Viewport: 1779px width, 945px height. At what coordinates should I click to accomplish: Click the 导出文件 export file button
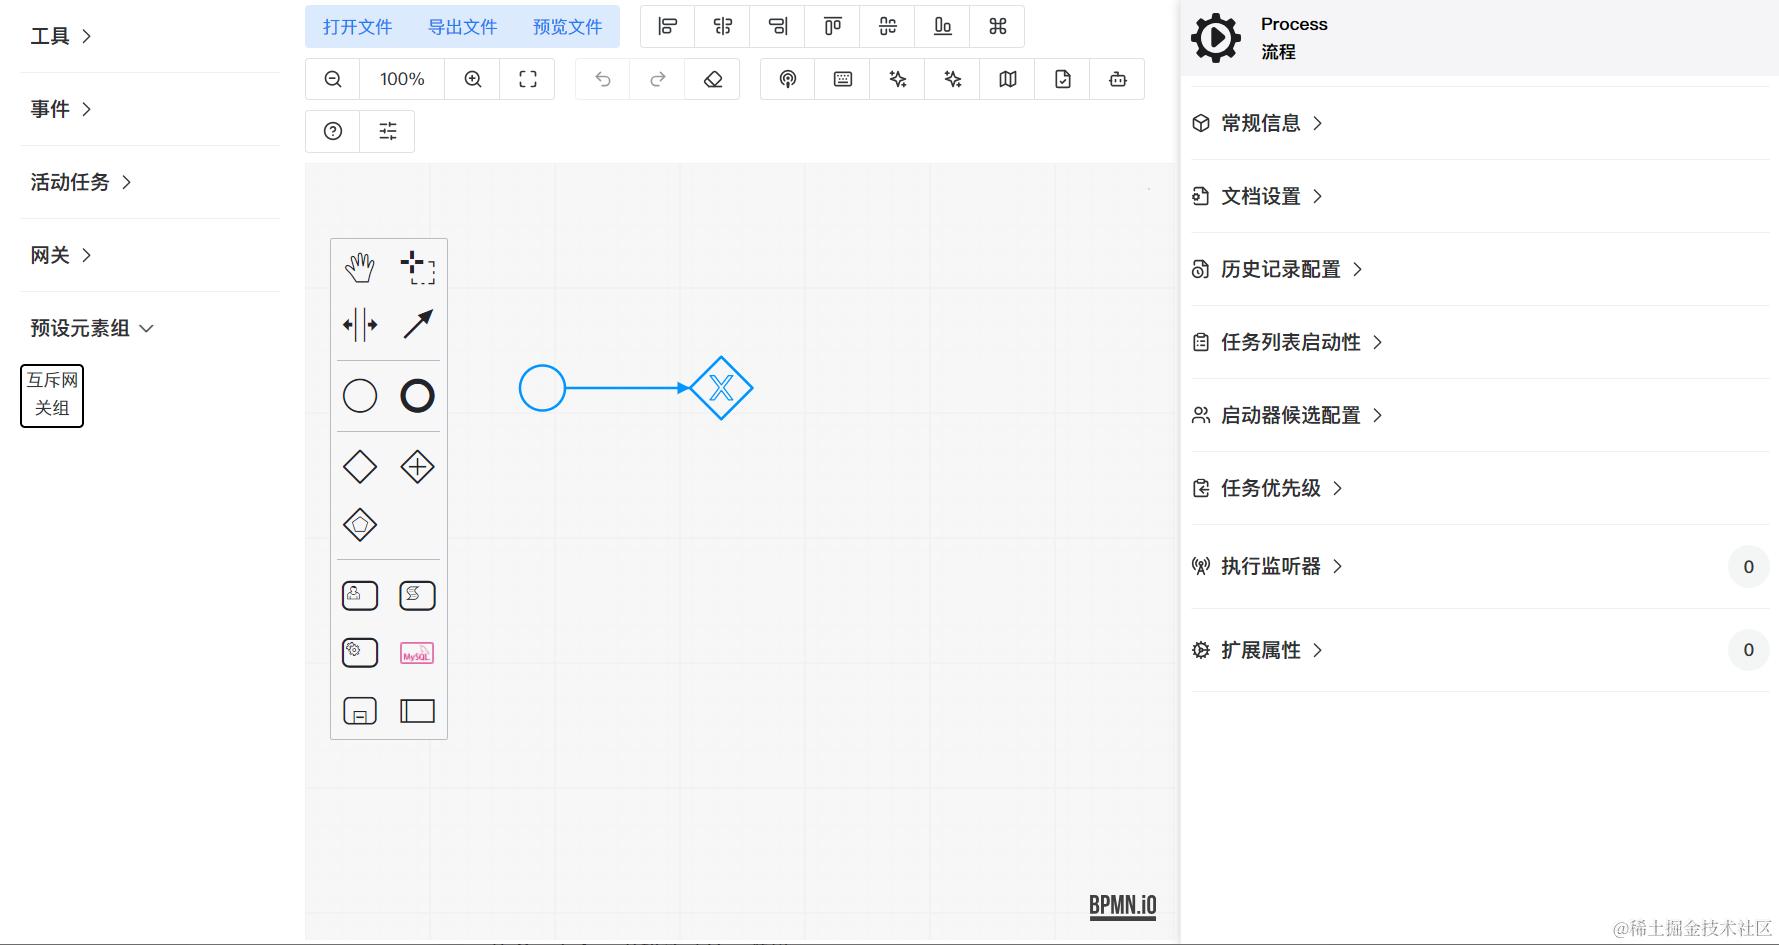[462, 27]
